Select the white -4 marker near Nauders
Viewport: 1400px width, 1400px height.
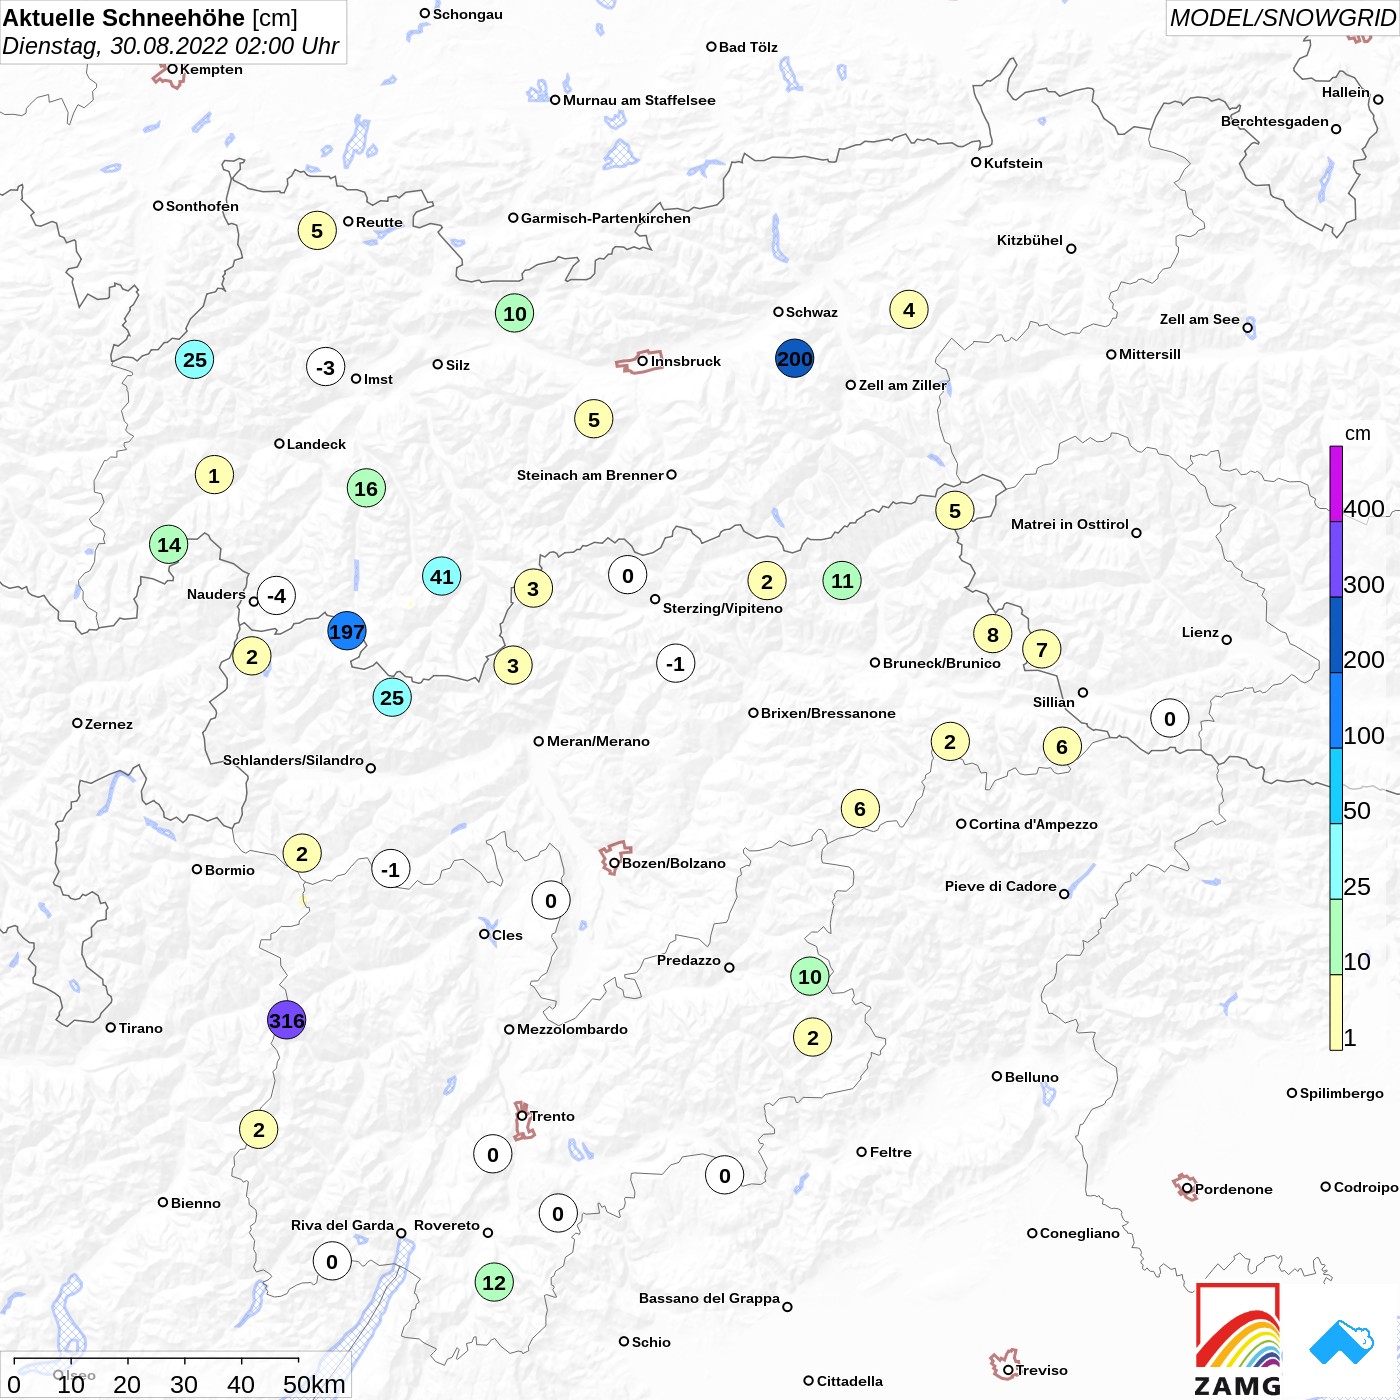pos(277,597)
